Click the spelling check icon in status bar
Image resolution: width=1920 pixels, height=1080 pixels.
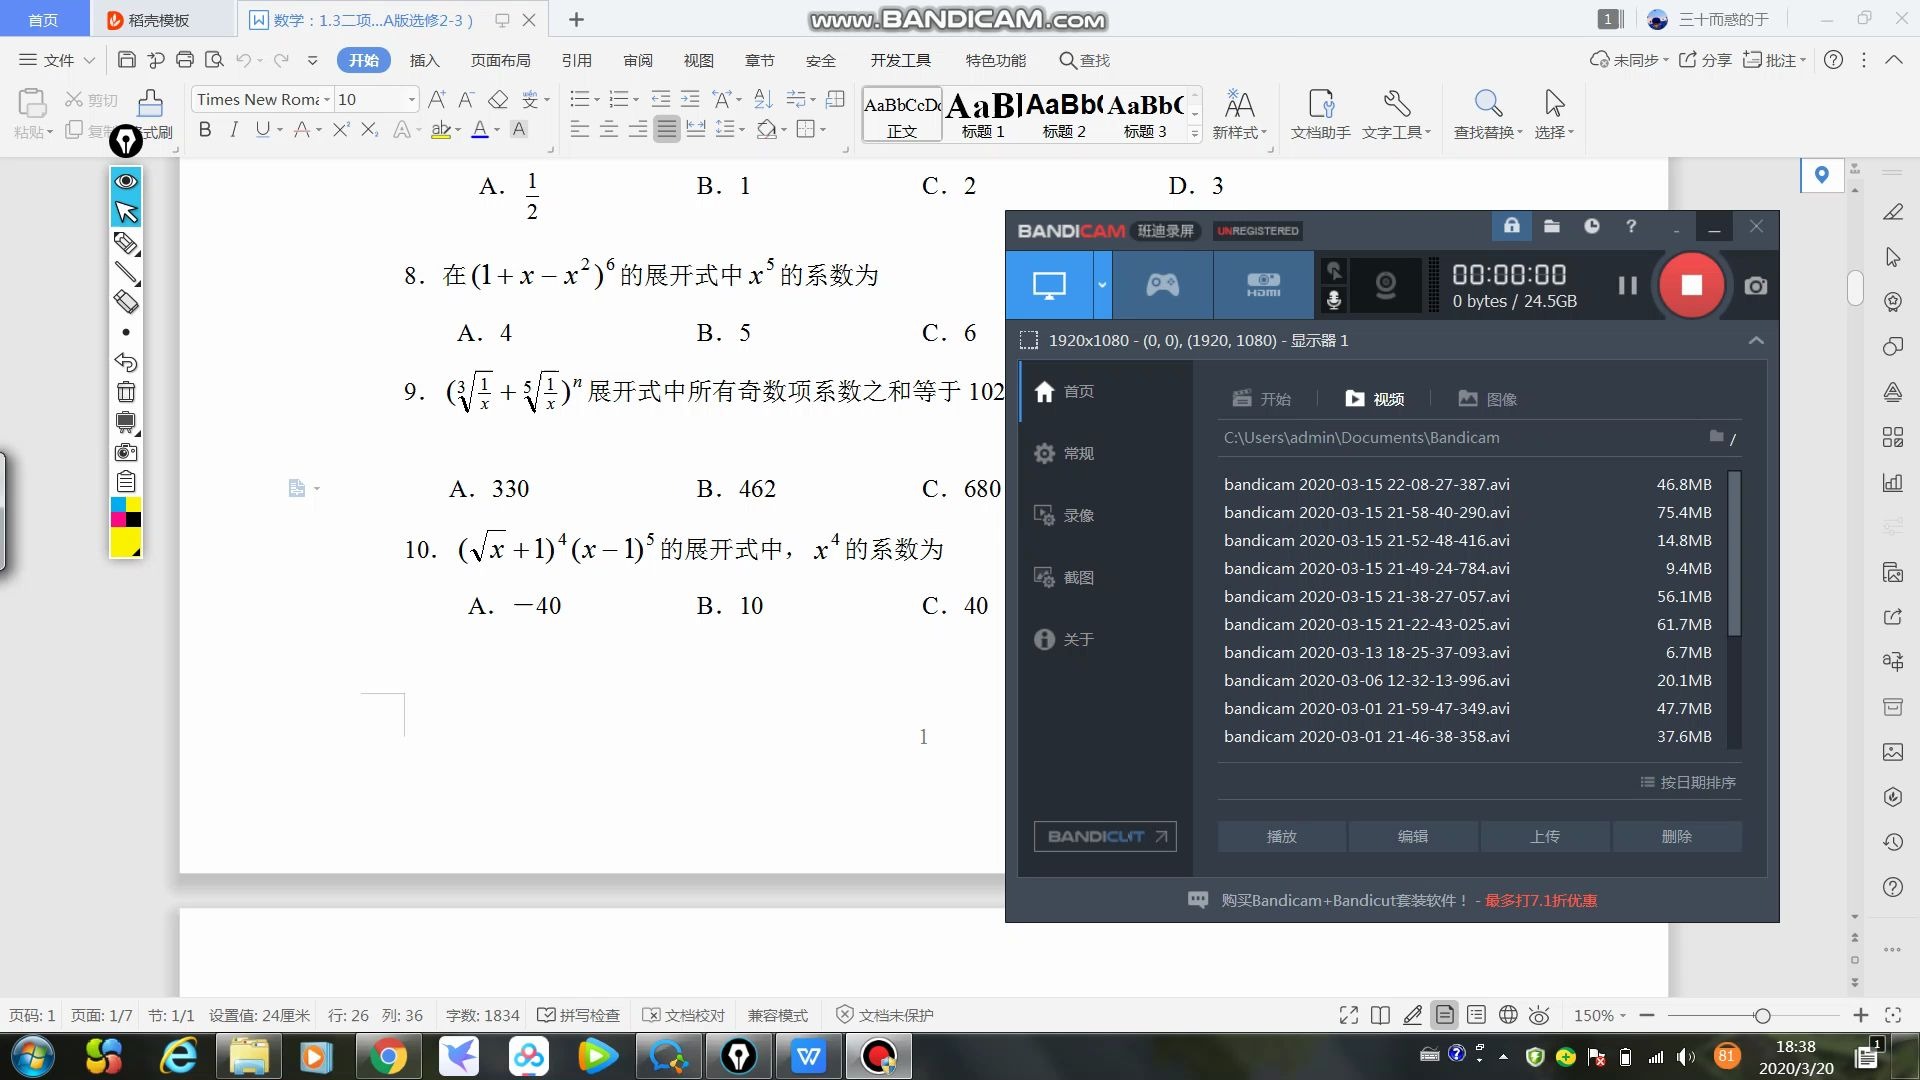pyautogui.click(x=550, y=1014)
